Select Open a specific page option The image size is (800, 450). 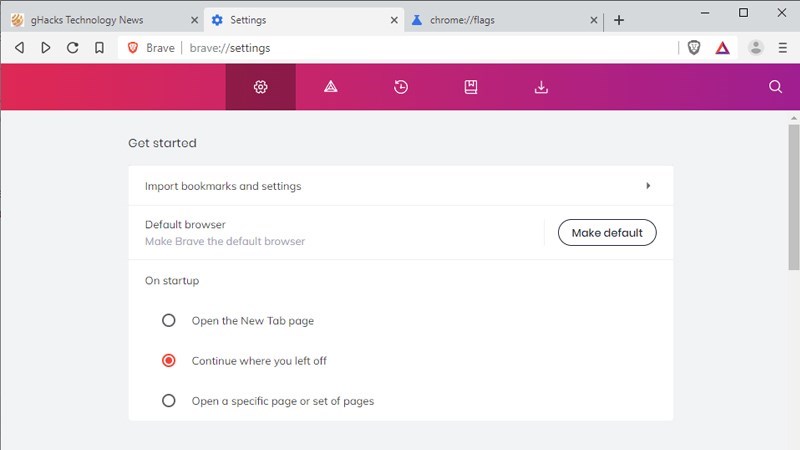click(168, 401)
